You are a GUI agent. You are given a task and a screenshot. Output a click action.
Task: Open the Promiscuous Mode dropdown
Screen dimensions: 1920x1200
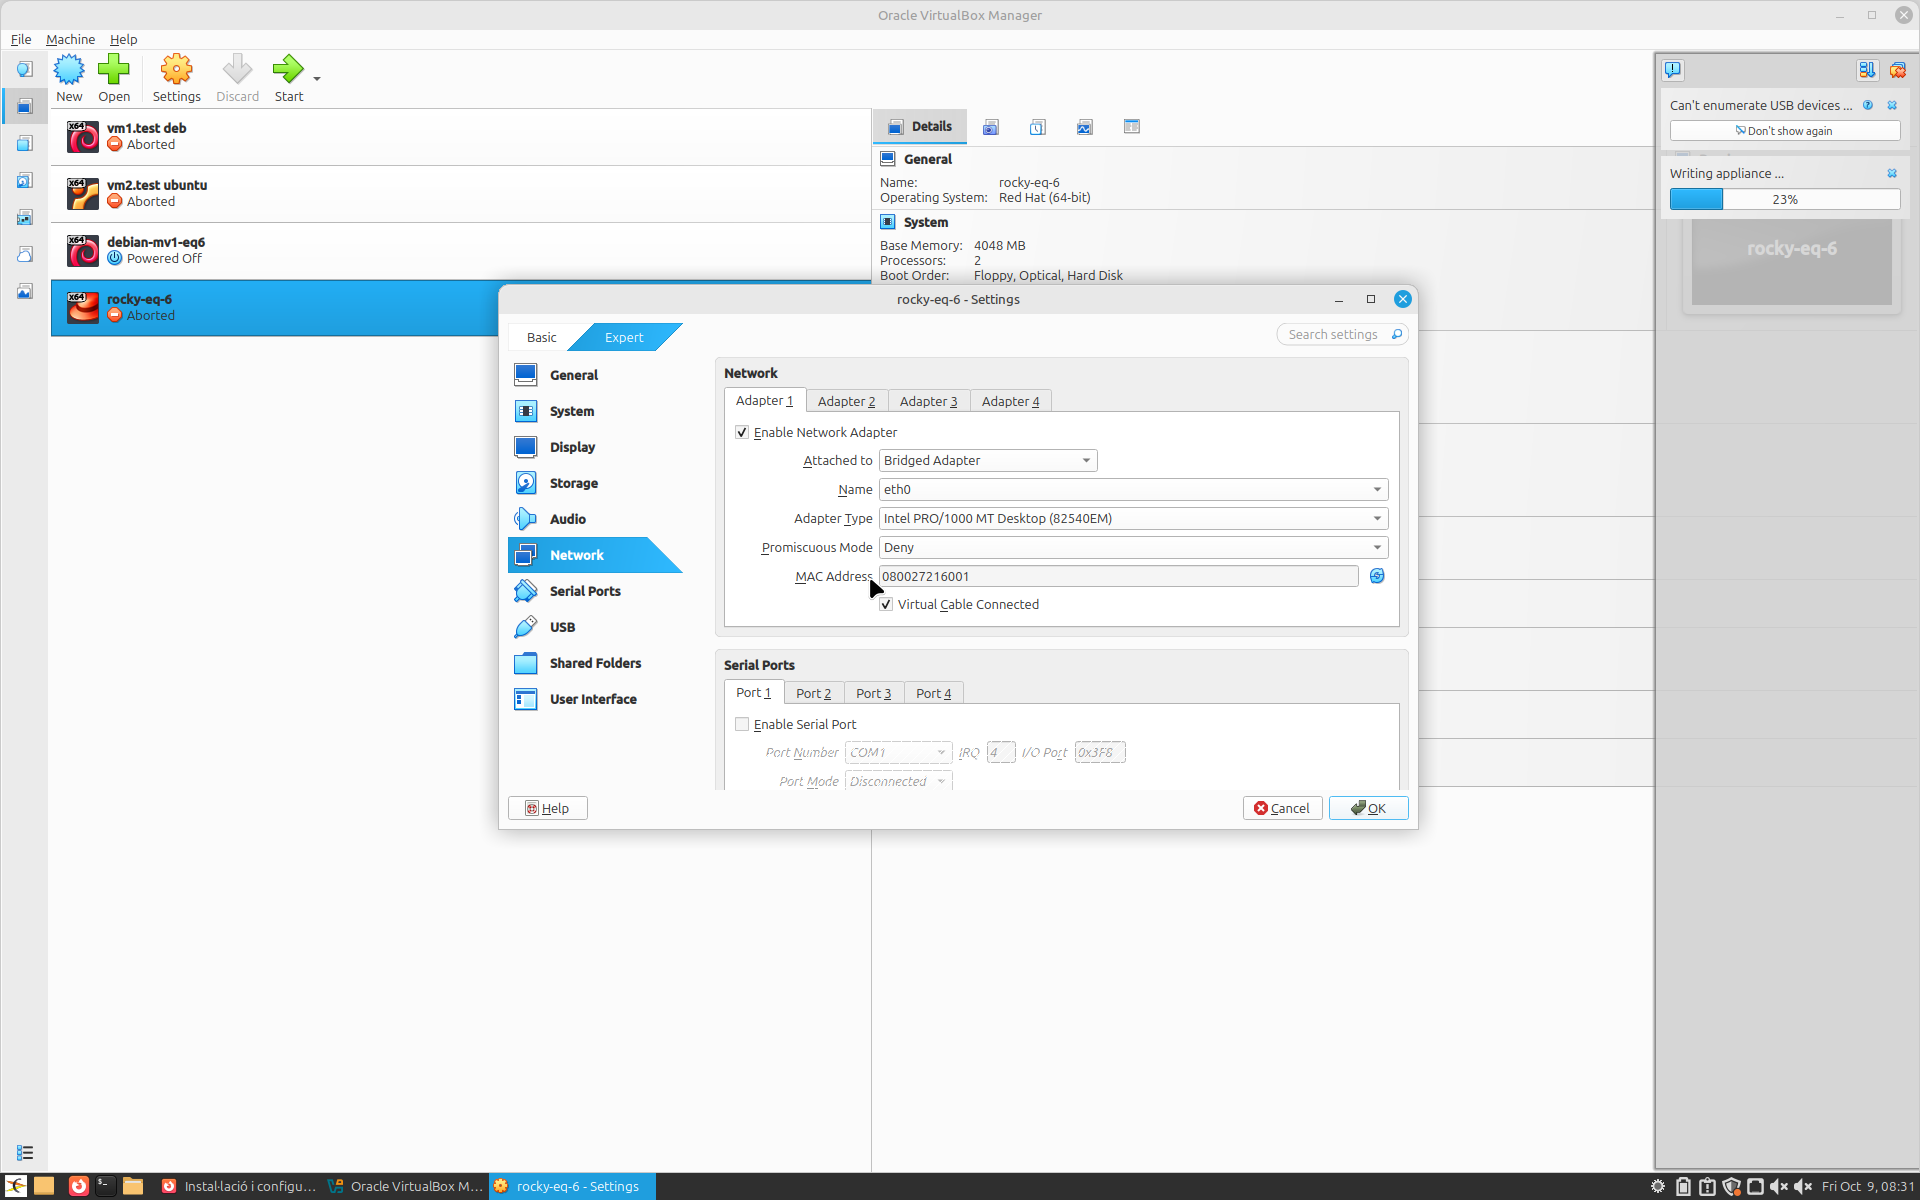(1133, 547)
